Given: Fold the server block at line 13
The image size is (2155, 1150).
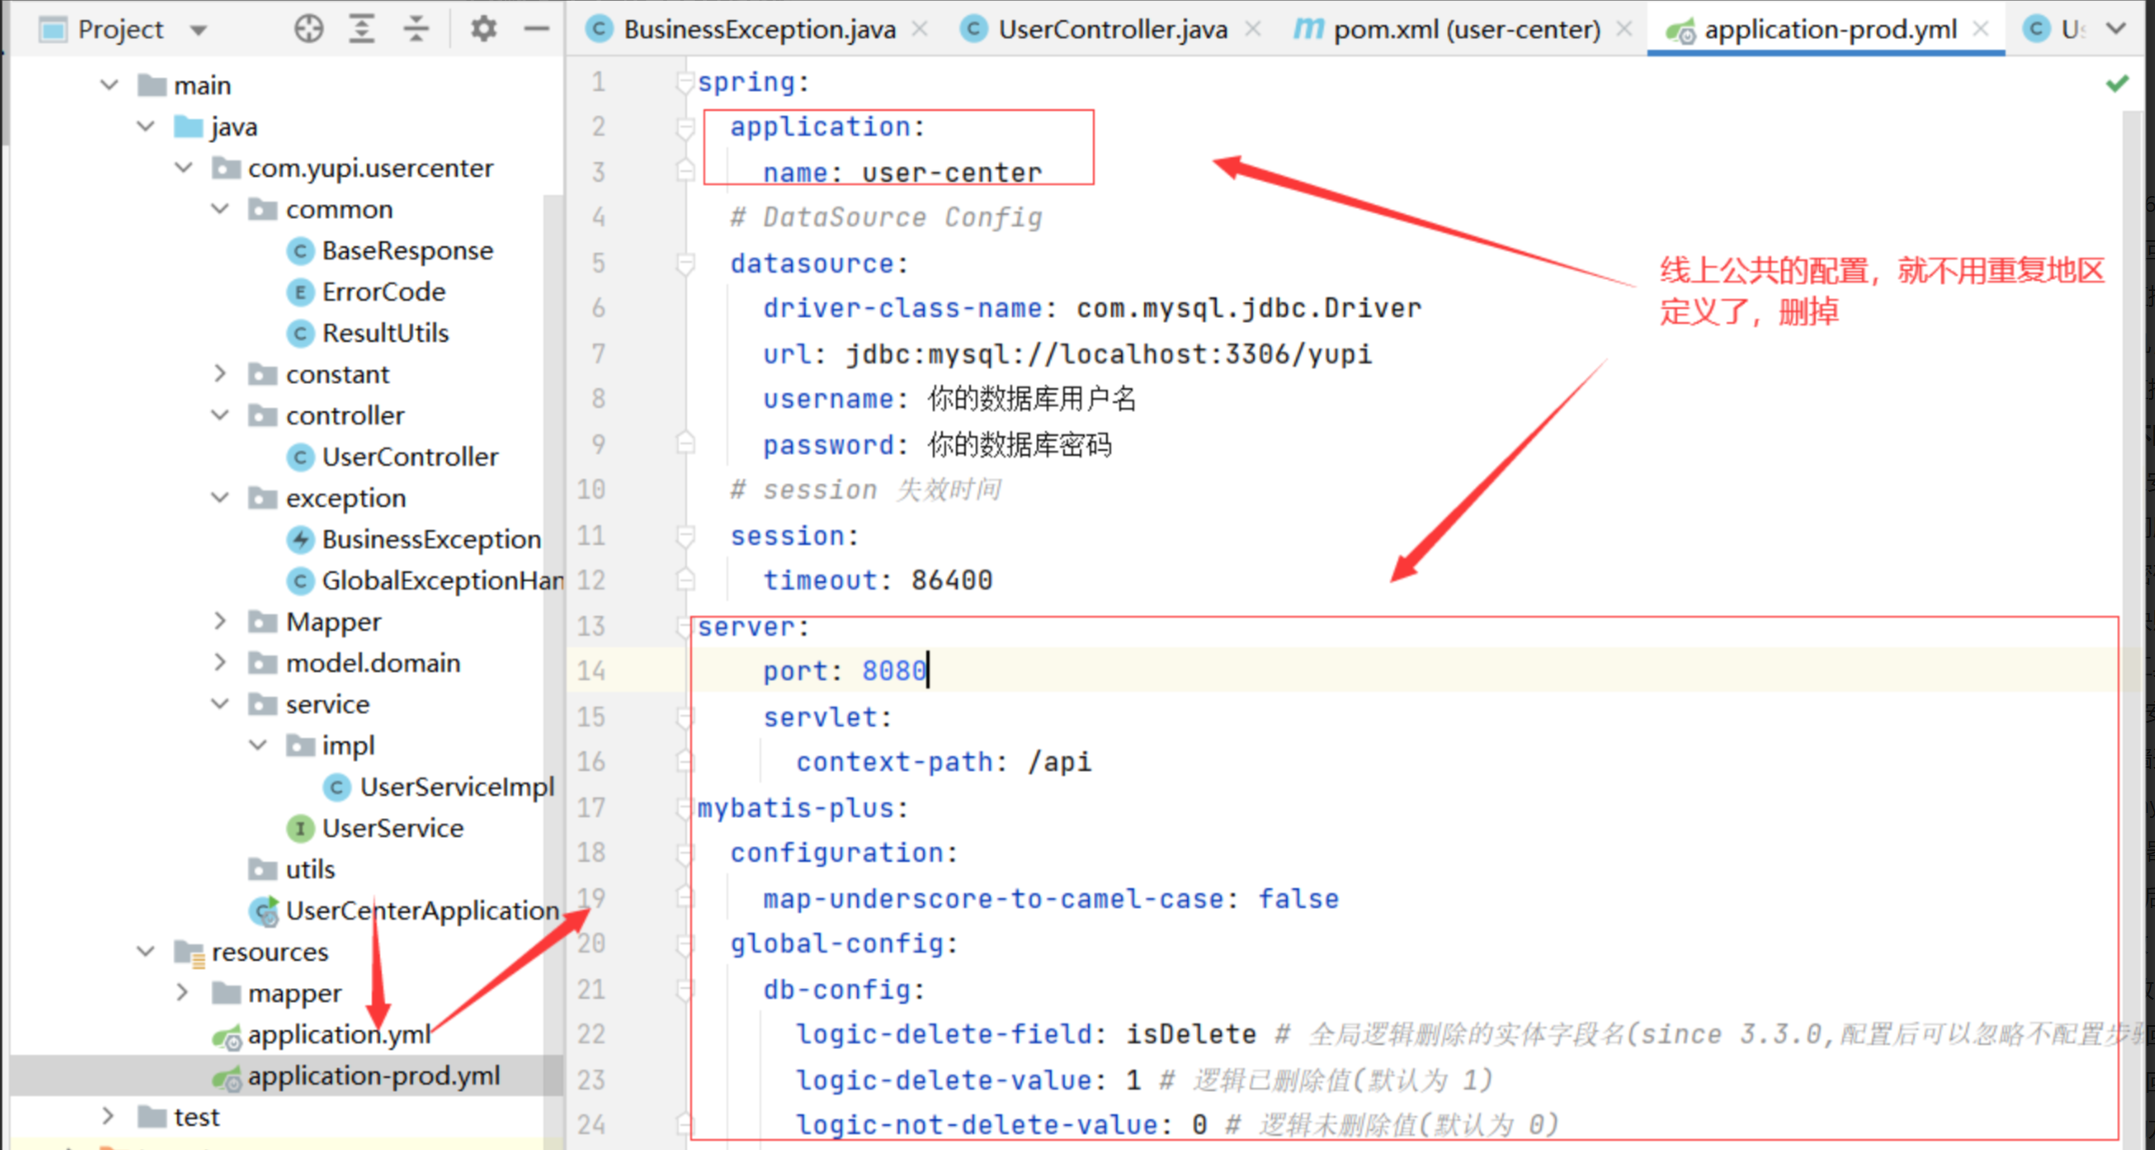Looking at the screenshot, I should coord(685,628).
